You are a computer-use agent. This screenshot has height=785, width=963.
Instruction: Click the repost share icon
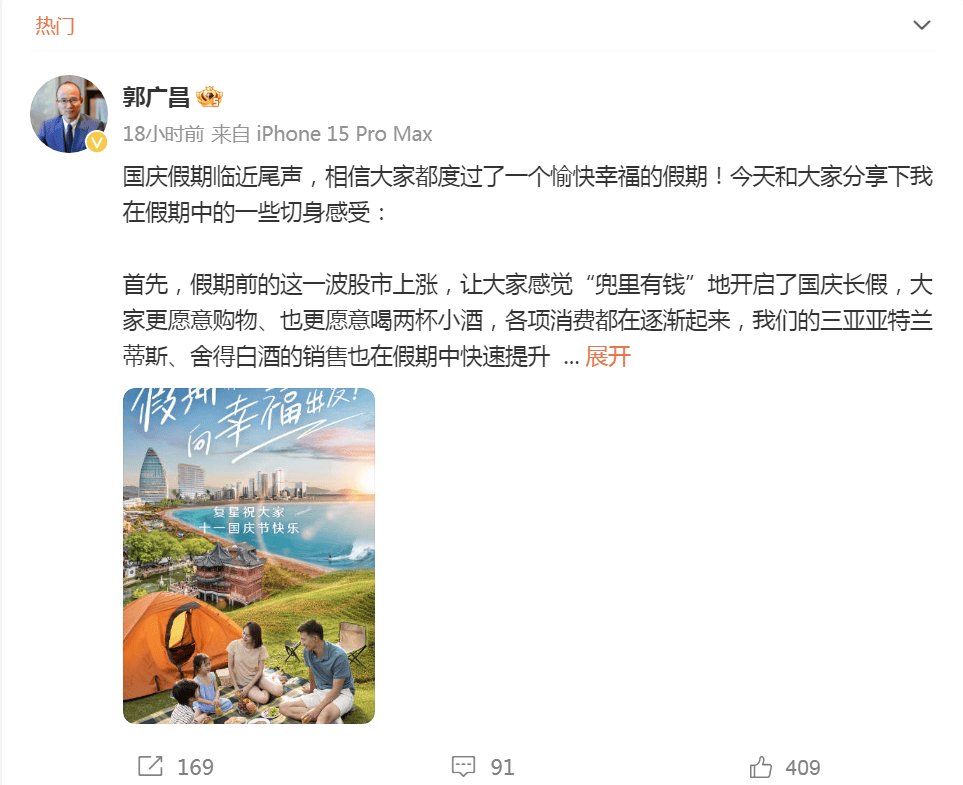[150, 767]
